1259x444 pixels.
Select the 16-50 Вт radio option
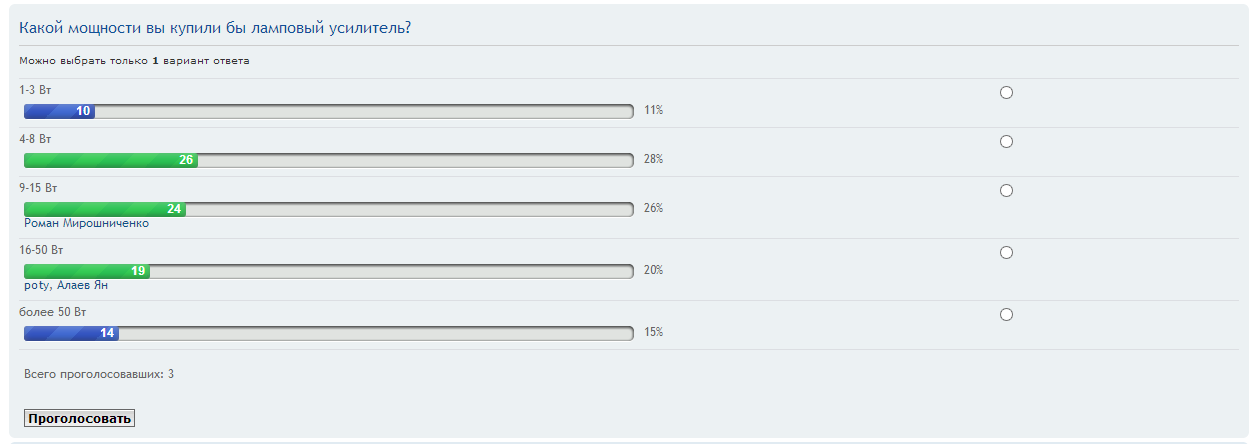tap(1006, 253)
